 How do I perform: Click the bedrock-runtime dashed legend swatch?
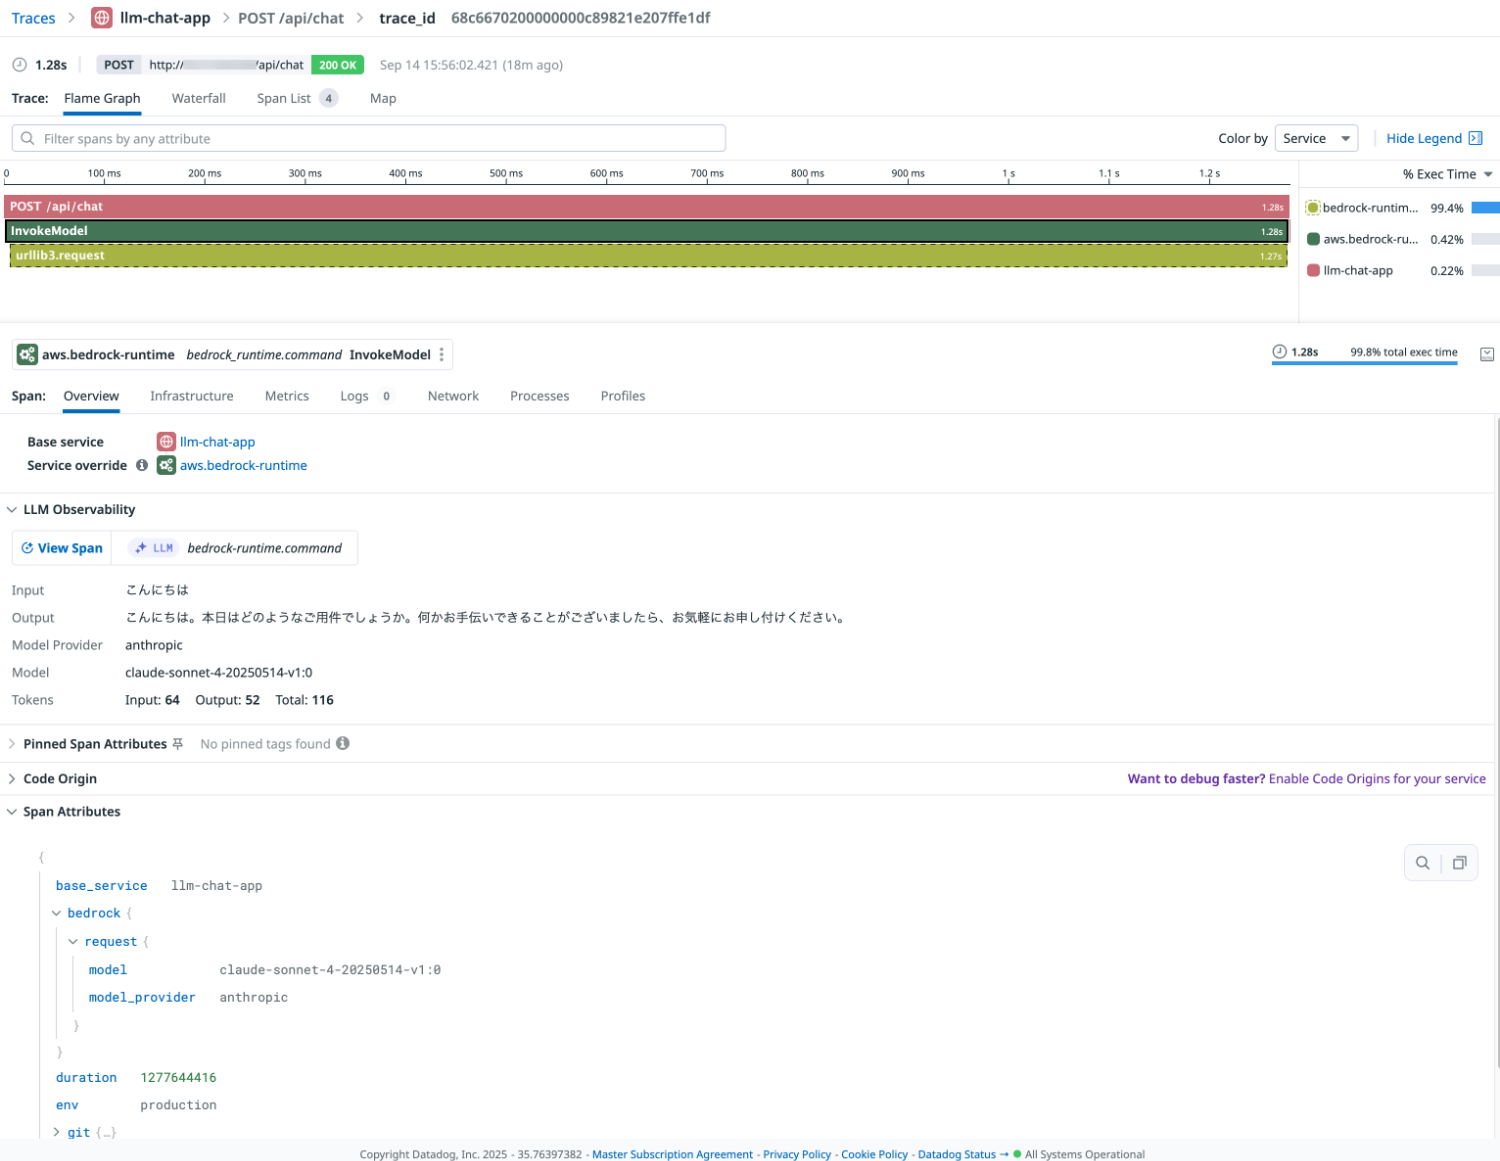click(1313, 208)
